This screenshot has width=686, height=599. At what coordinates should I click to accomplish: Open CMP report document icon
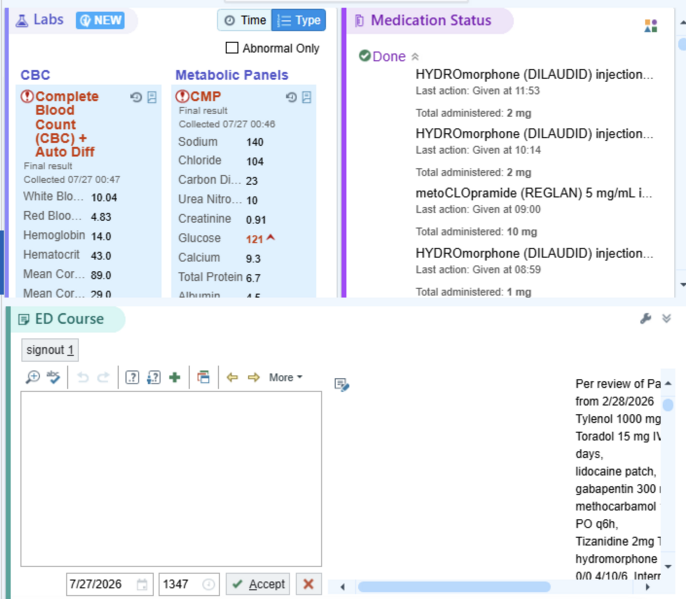click(307, 97)
